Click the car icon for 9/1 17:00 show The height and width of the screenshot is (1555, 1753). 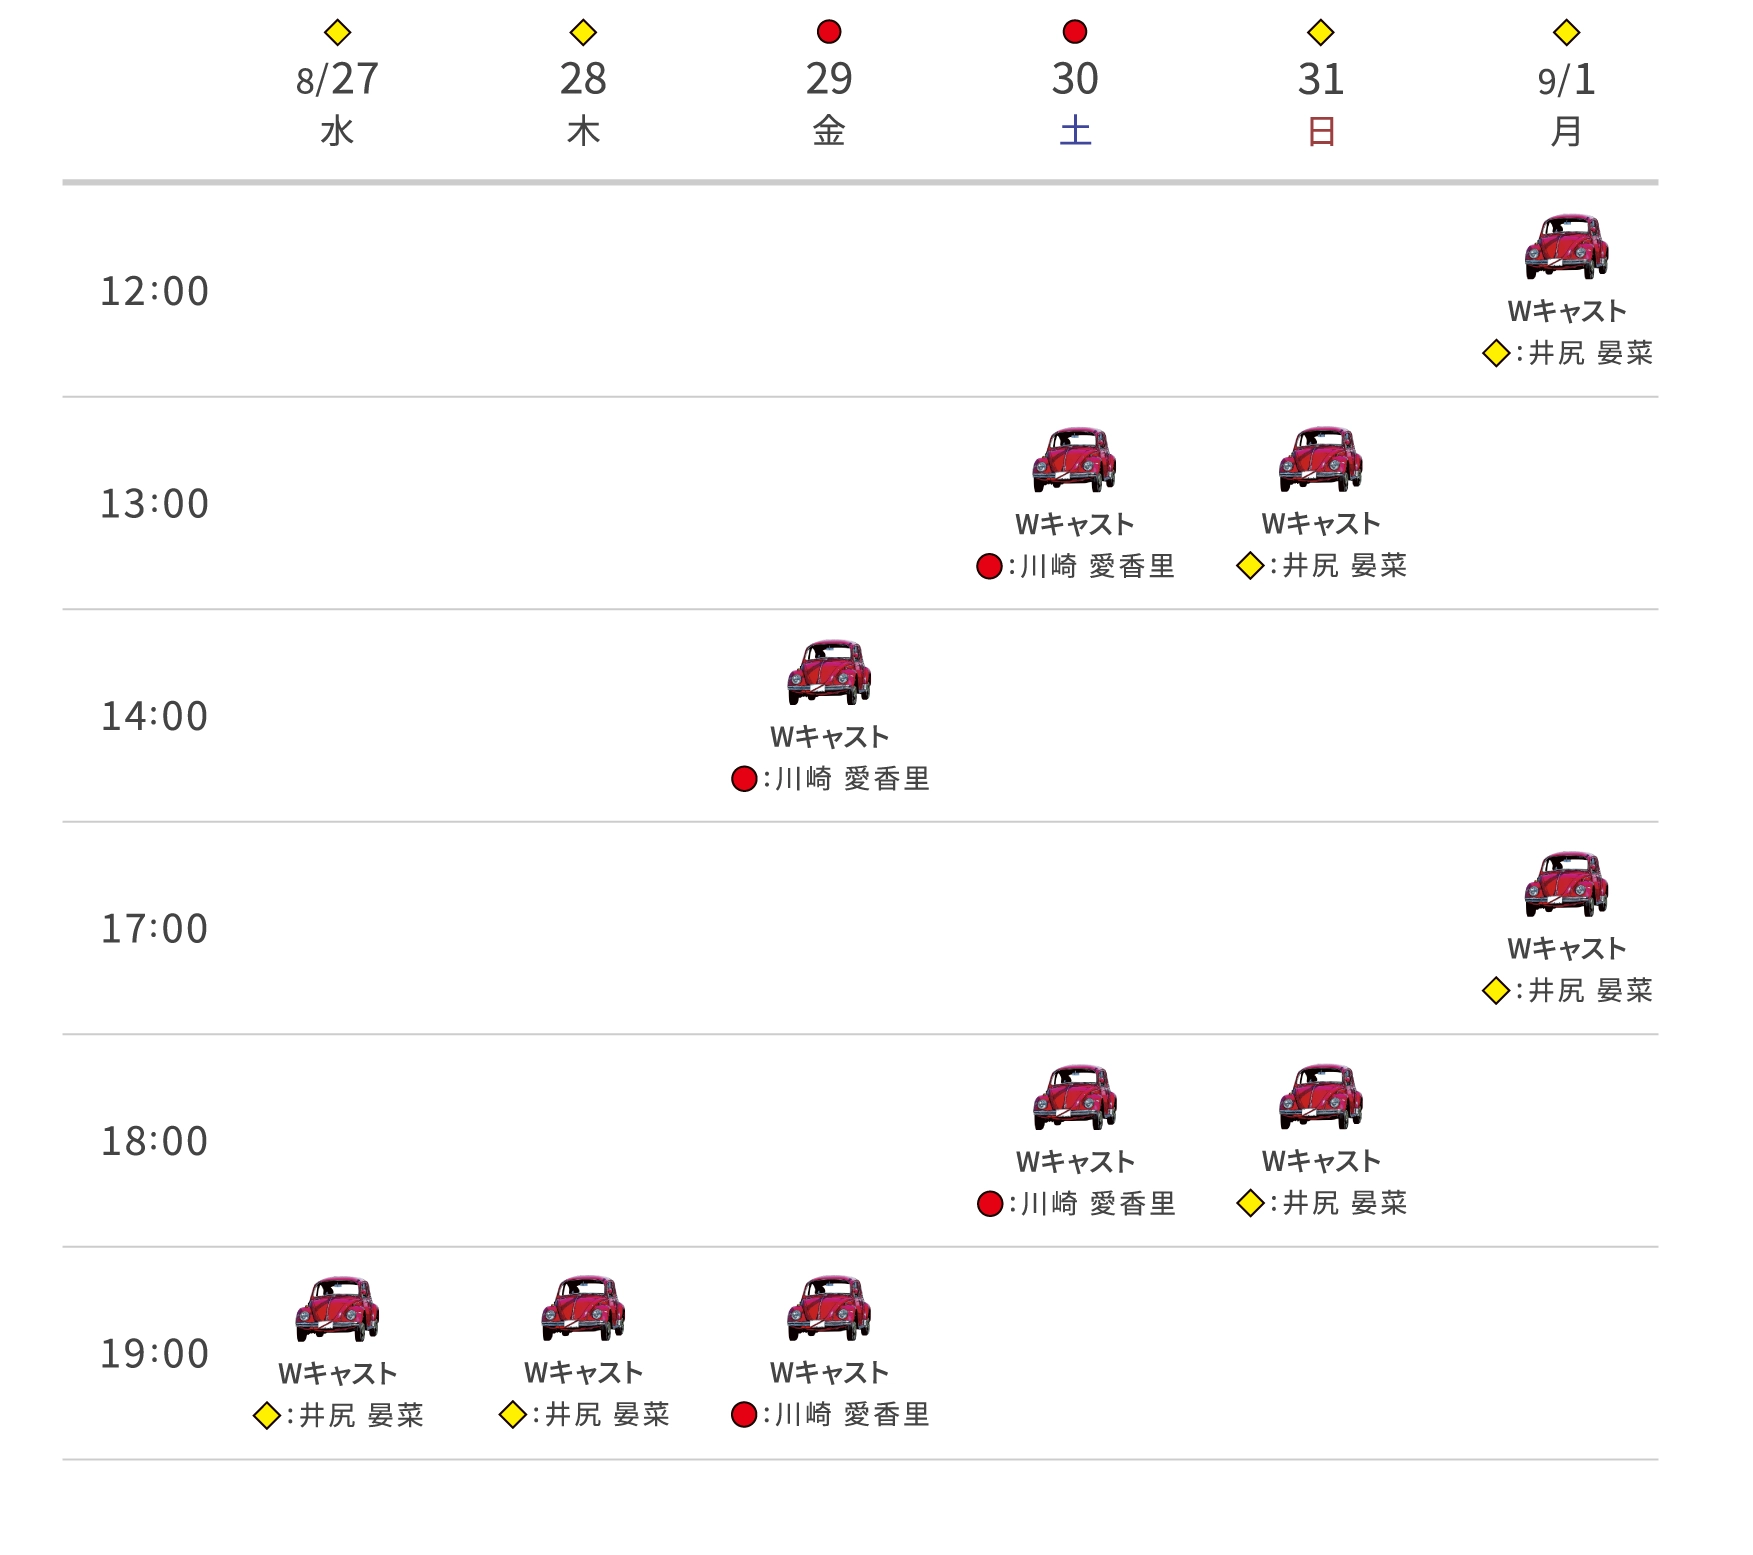(x=1566, y=884)
